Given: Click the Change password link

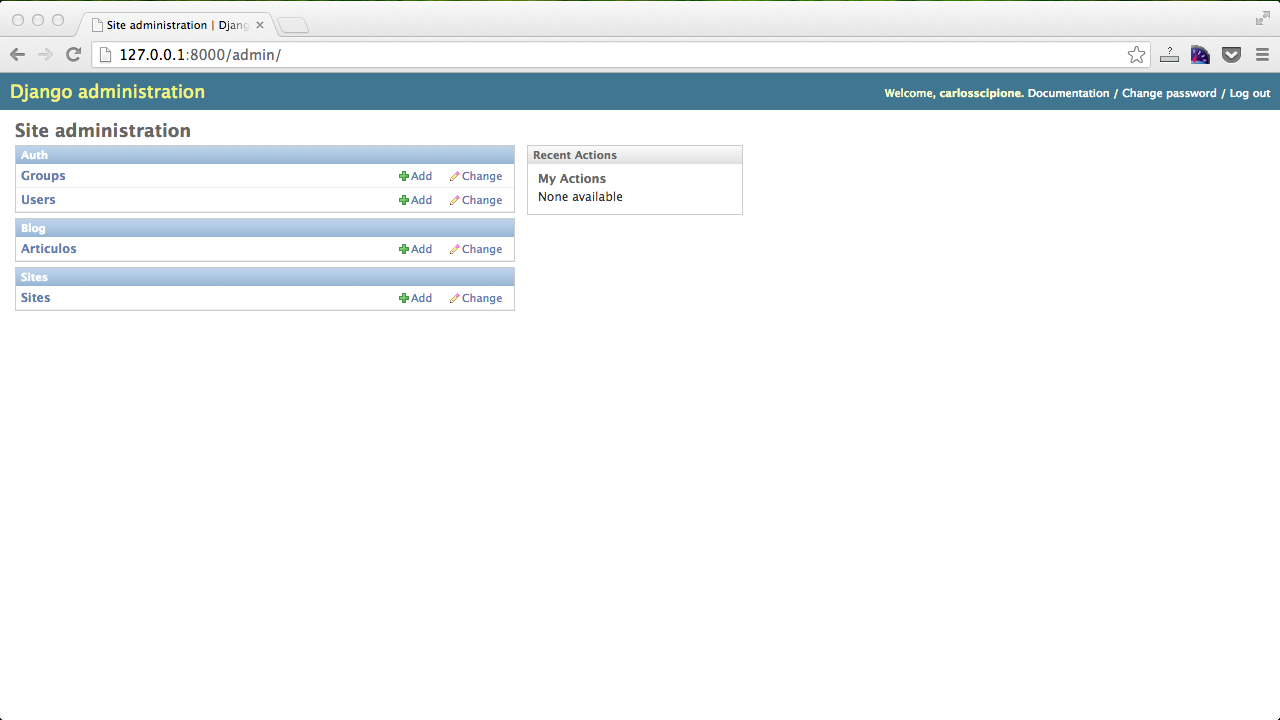Looking at the screenshot, I should click(x=1169, y=93).
